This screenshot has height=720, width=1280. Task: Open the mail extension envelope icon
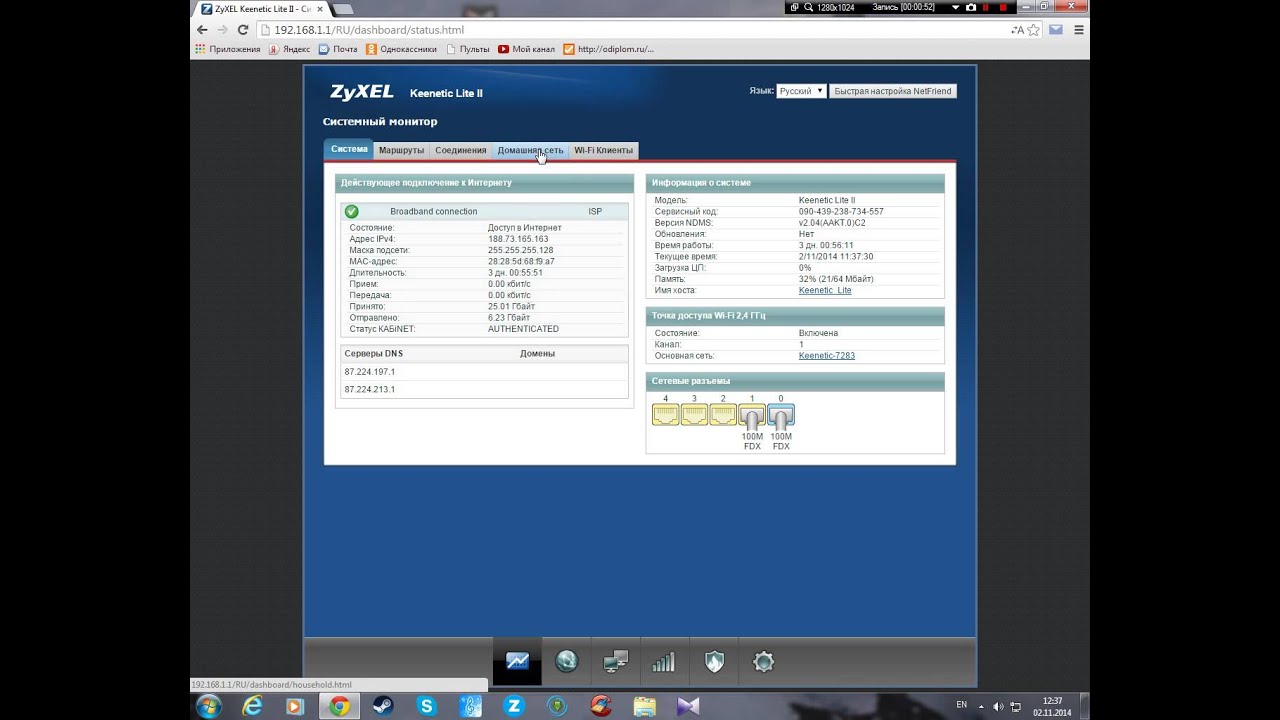pos(1056,30)
